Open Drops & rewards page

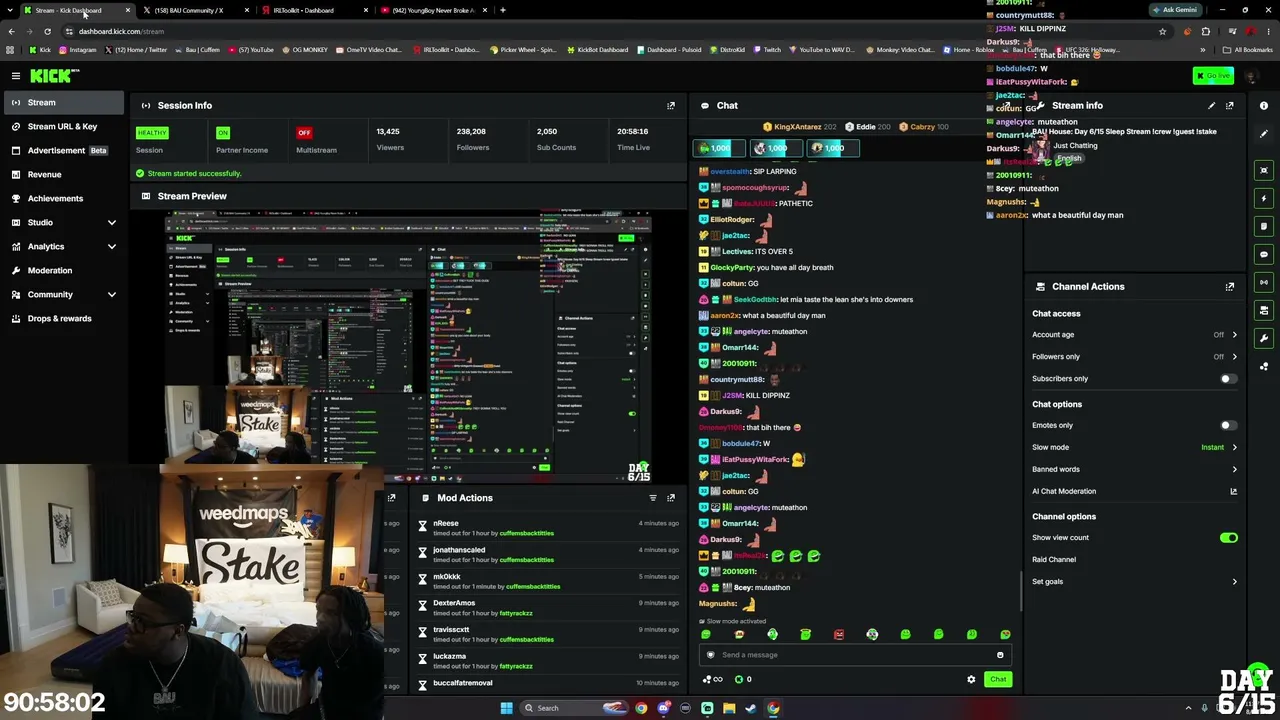pos(64,318)
